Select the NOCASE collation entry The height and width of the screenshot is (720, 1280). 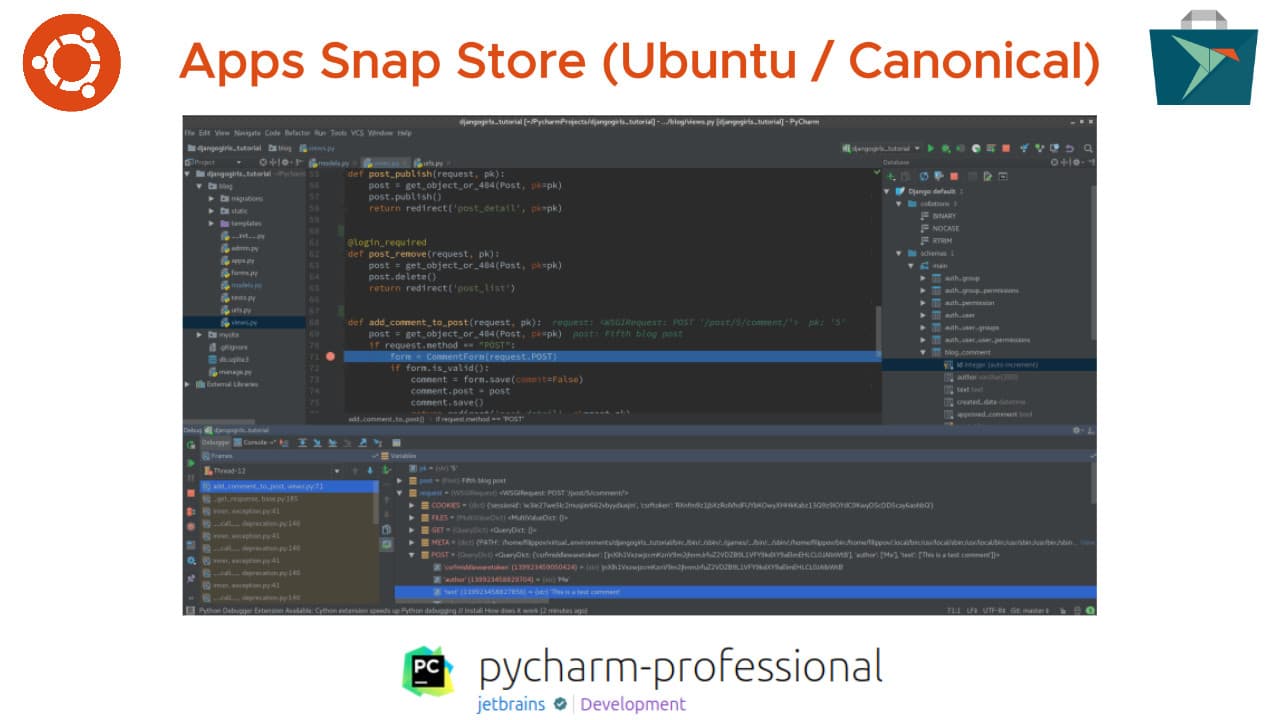point(938,228)
